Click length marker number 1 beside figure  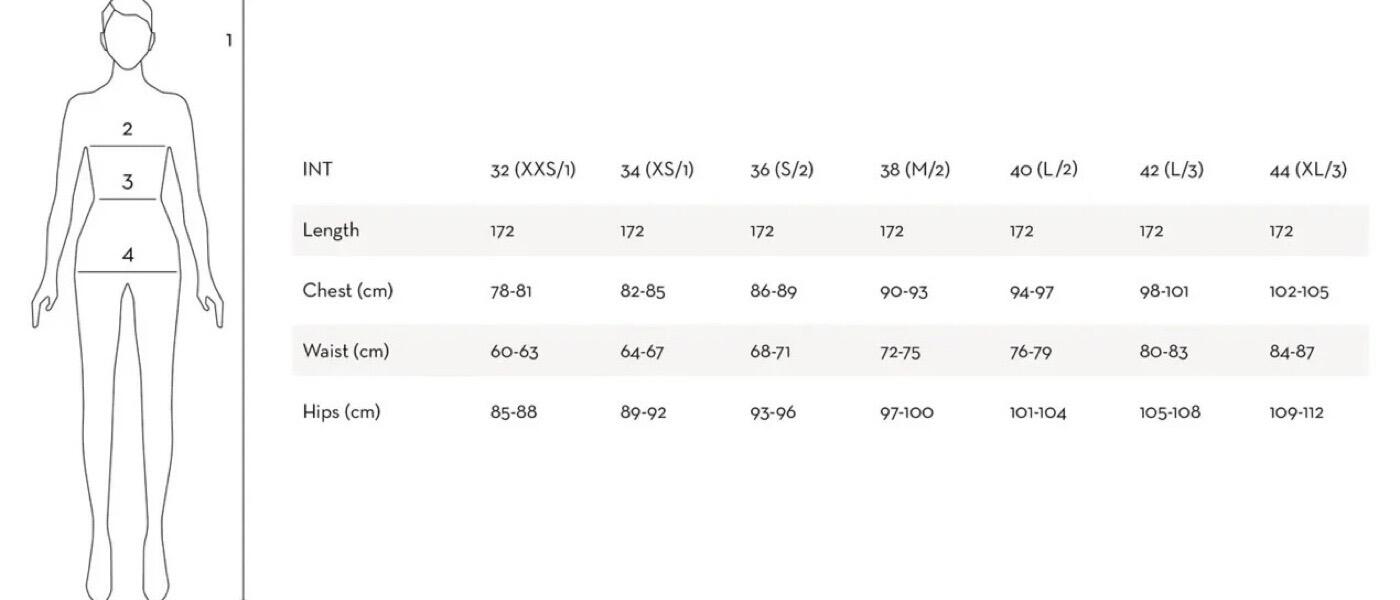point(229,40)
